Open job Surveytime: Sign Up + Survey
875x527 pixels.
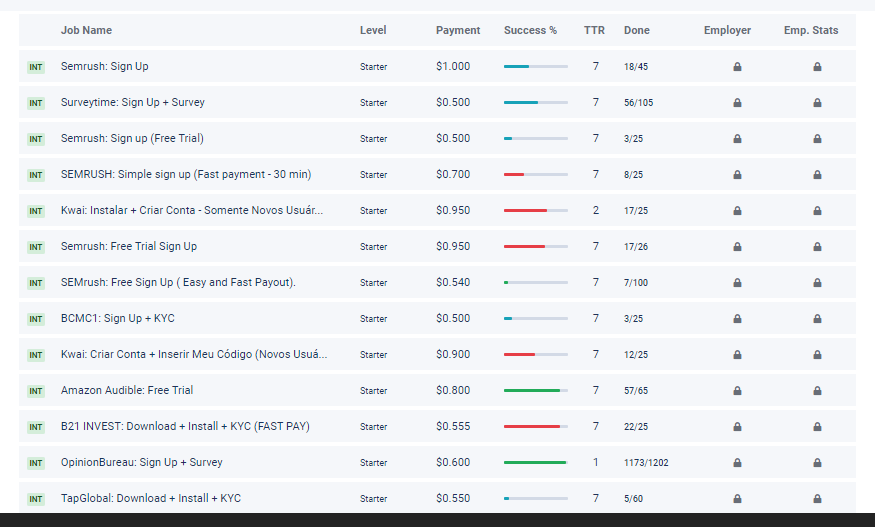(133, 102)
